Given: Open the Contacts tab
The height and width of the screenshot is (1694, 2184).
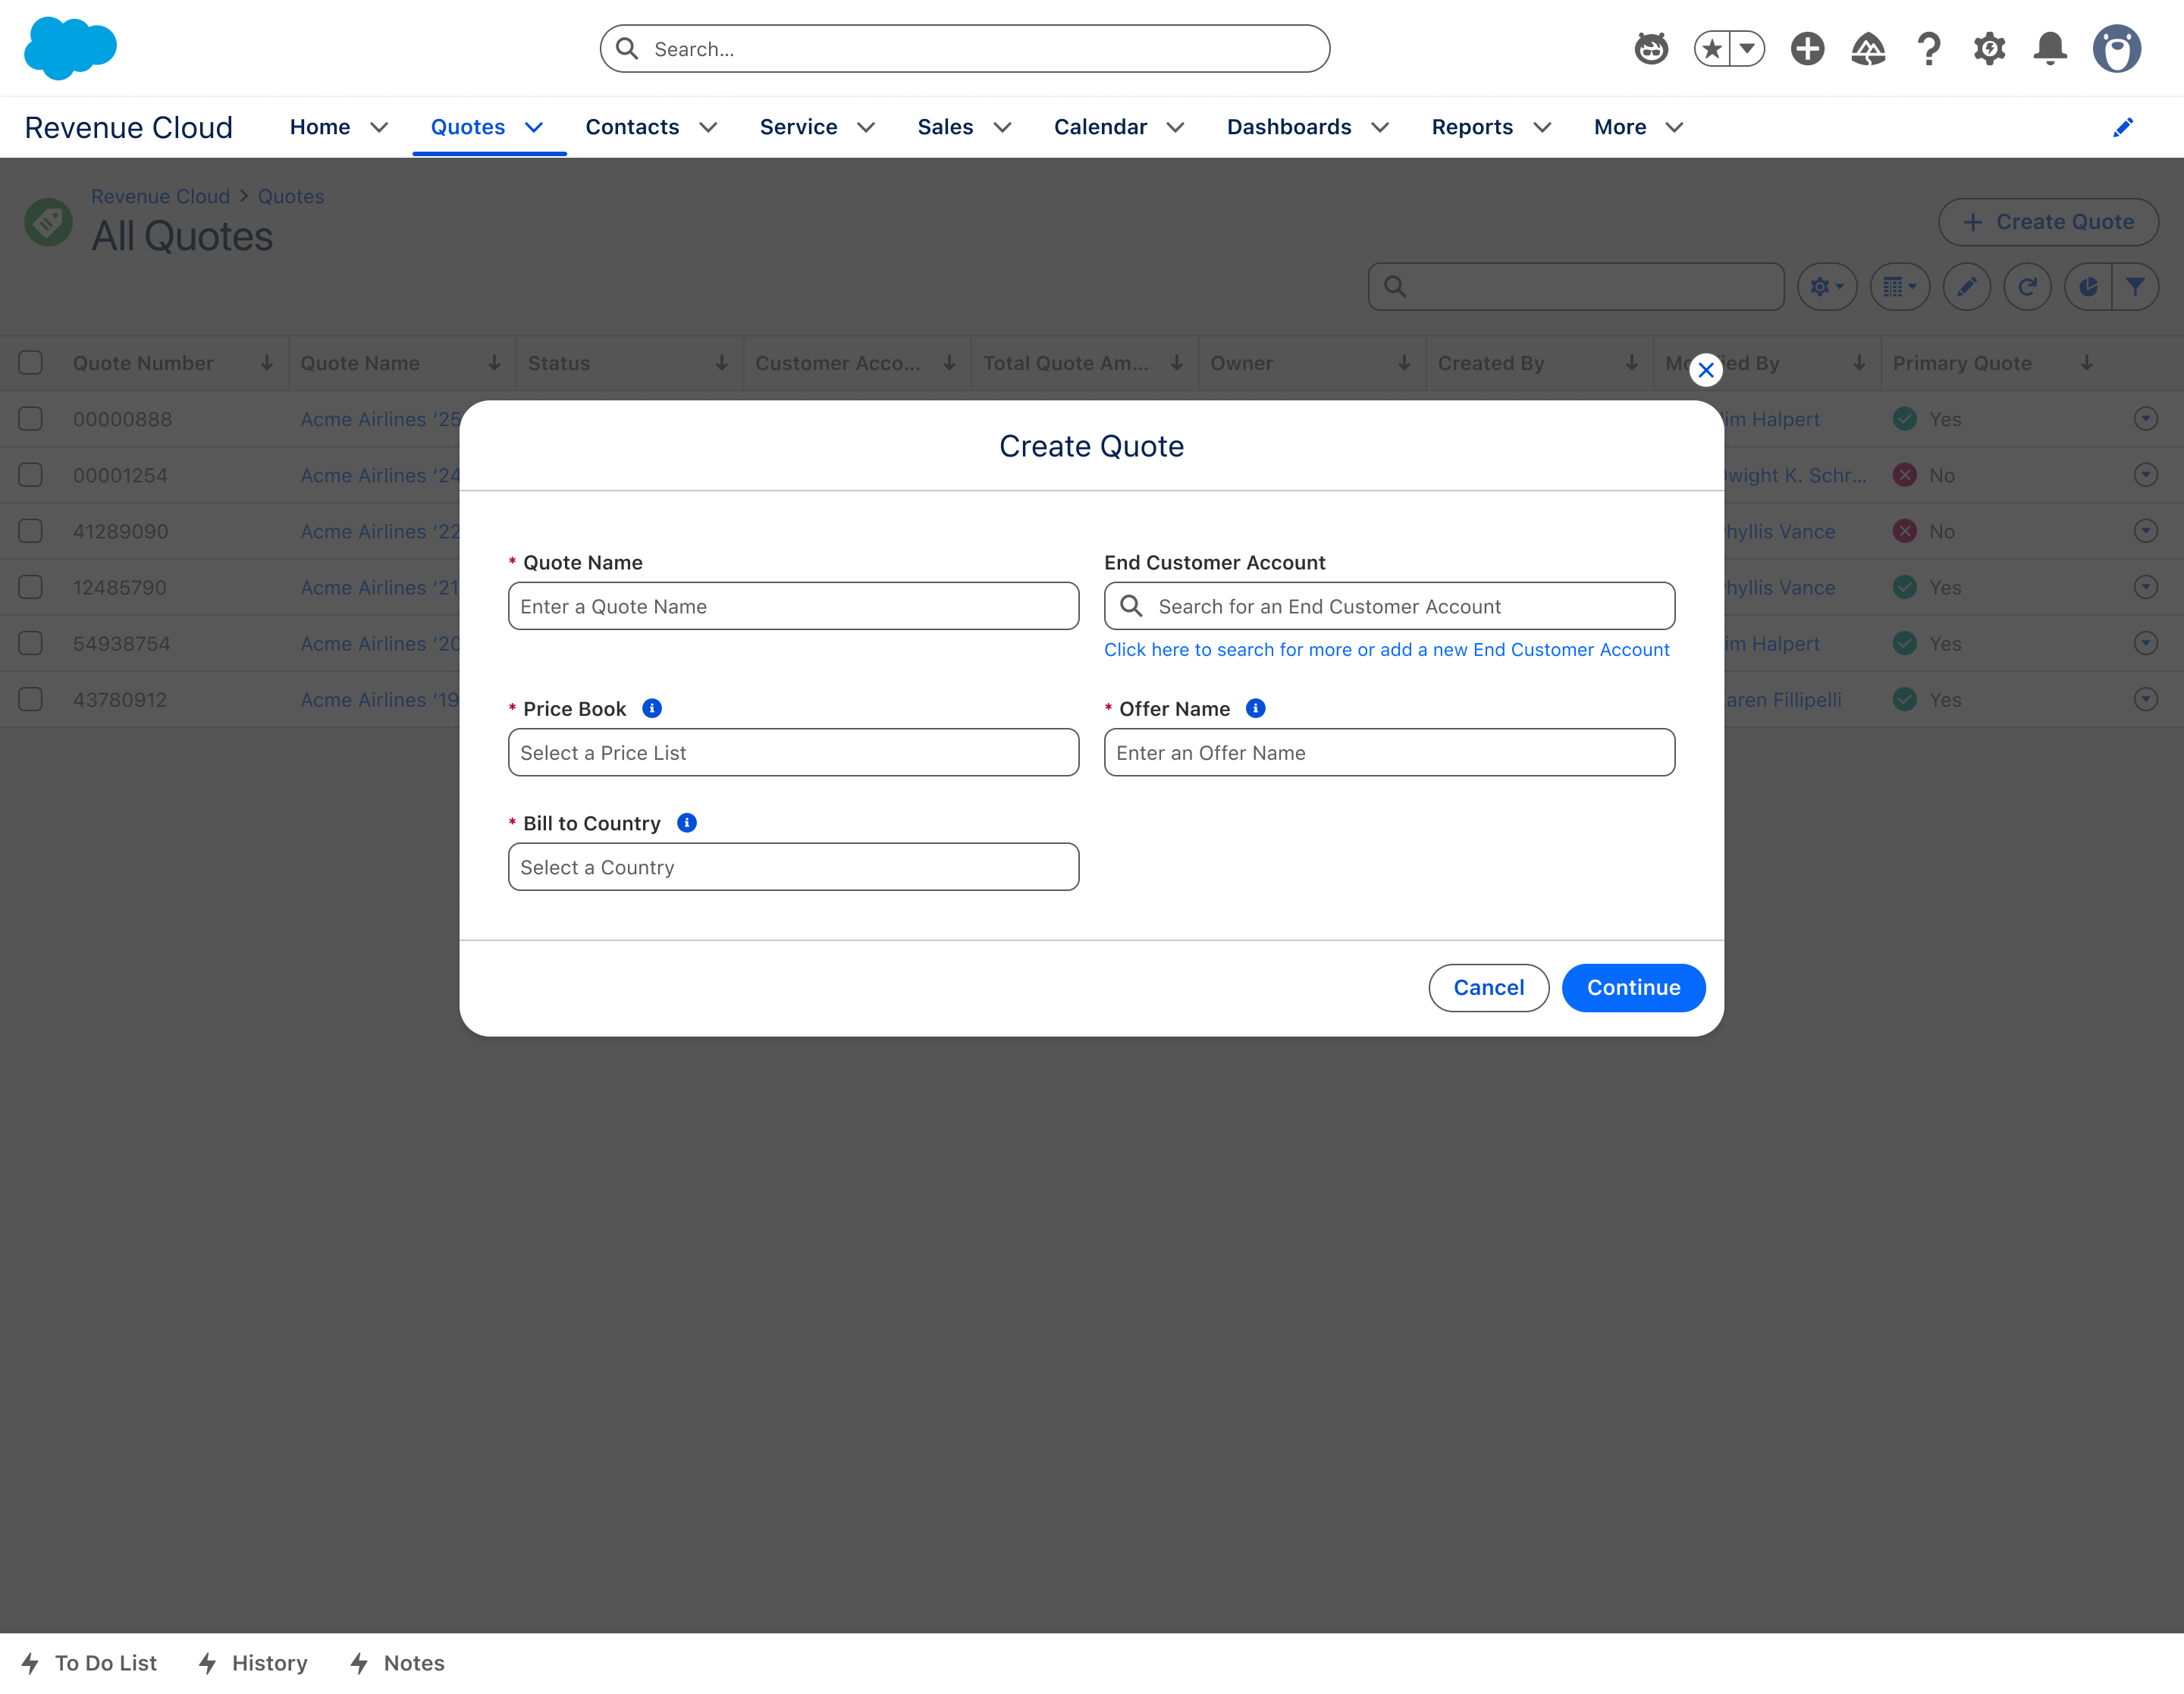Looking at the screenshot, I should click(x=632, y=127).
